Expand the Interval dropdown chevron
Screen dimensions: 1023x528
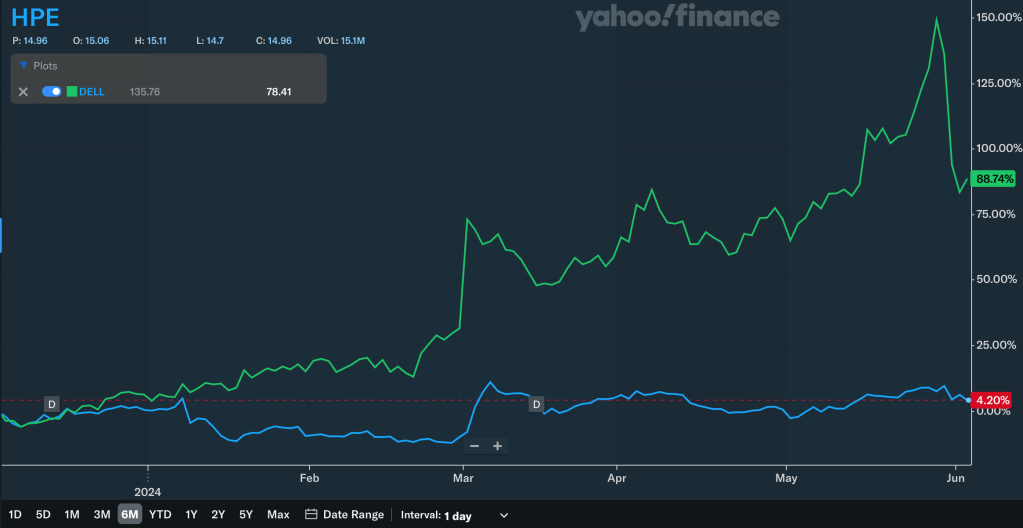click(504, 515)
